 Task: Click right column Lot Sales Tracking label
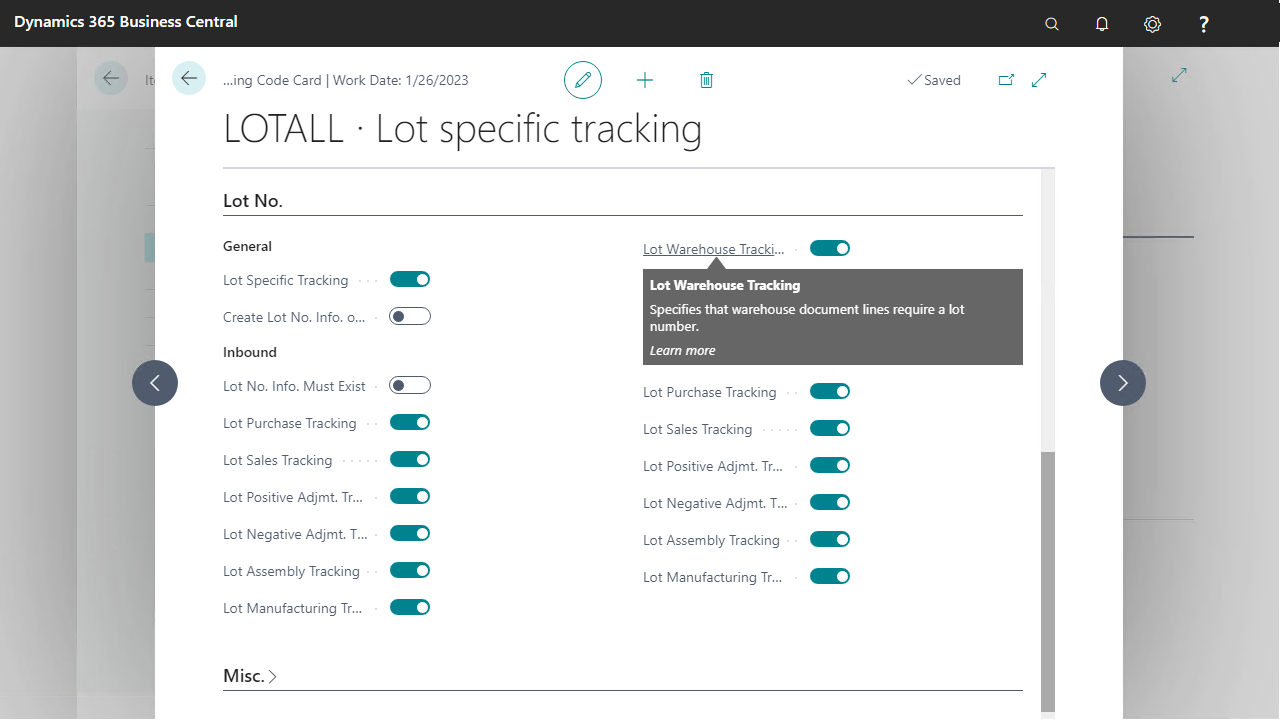pyautogui.click(x=697, y=429)
